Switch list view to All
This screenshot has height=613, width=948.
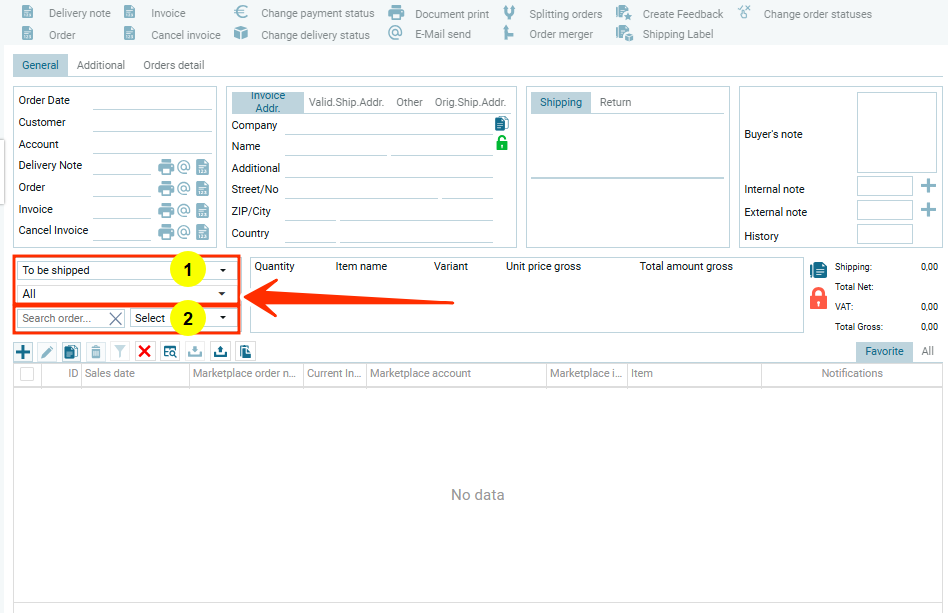coord(927,351)
